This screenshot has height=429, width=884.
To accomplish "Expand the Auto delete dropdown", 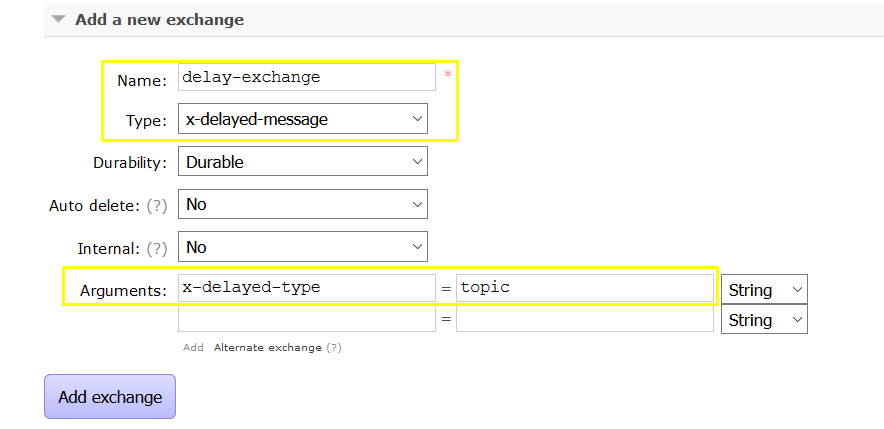I will pyautogui.click(x=302, y=204).
